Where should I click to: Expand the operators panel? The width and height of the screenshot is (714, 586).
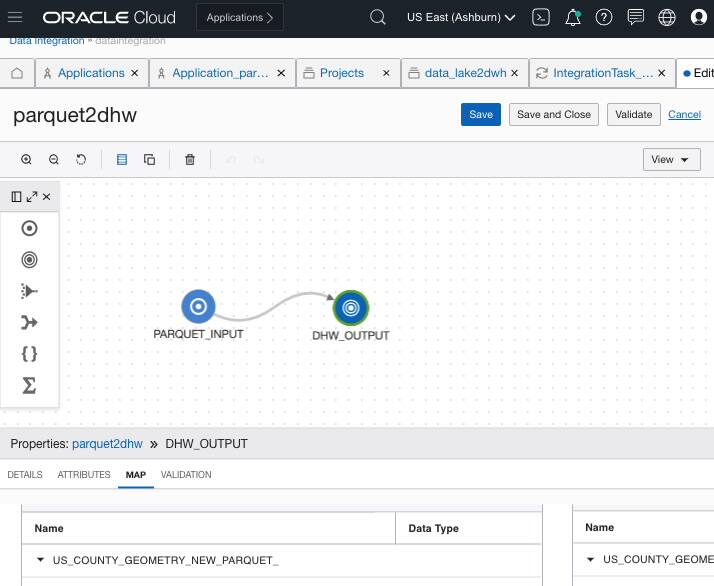click(32, 197)
